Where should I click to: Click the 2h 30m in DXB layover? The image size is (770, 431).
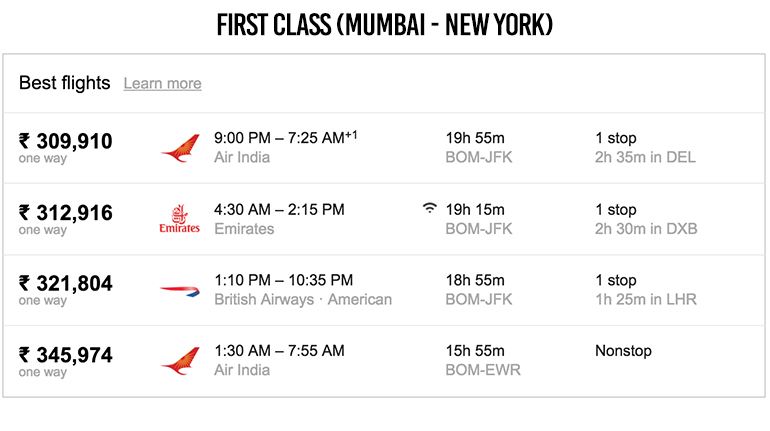click(x=646, y=229)
